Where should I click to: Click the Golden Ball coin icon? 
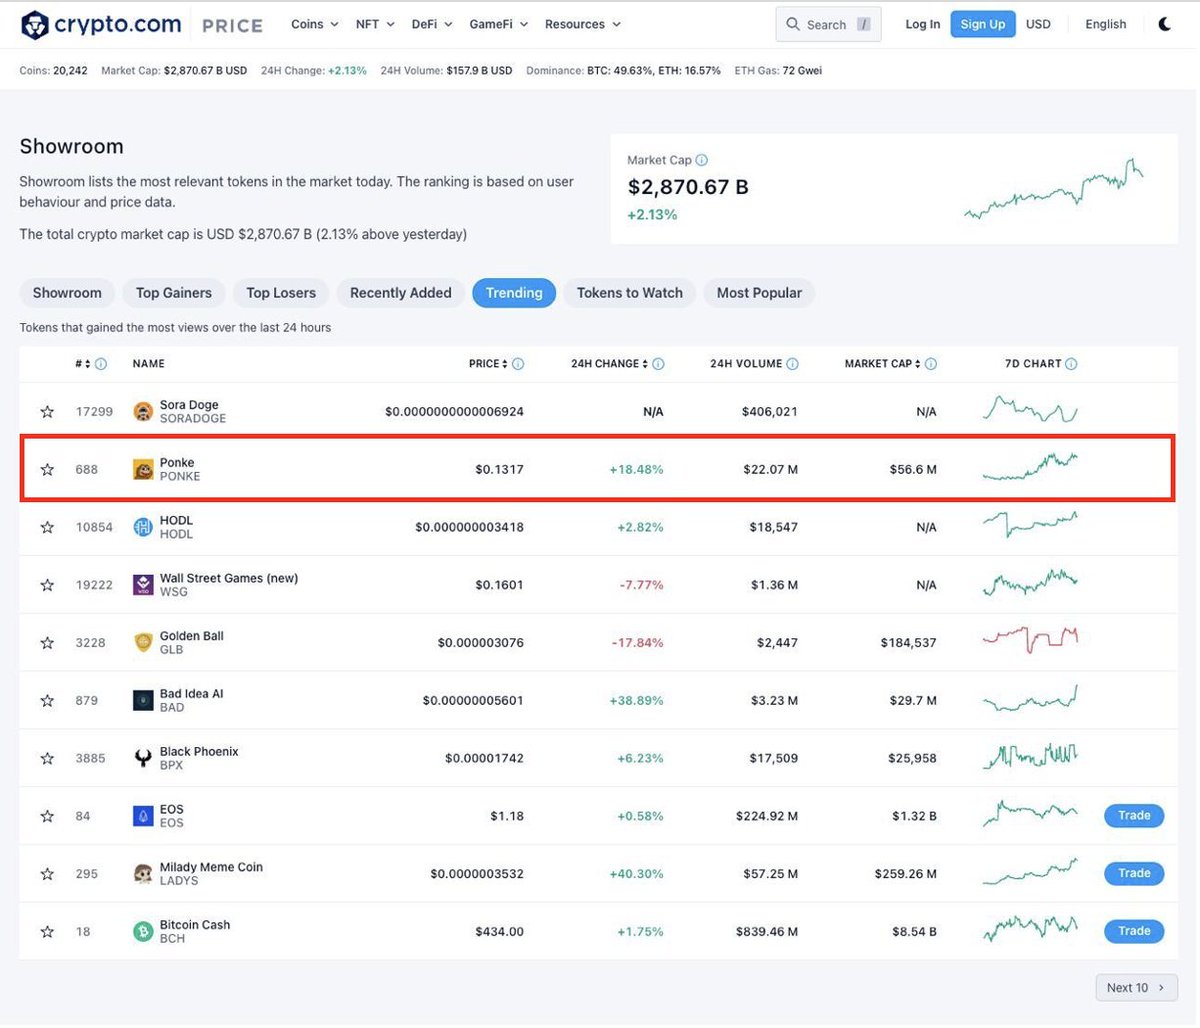tap(143, 643)
